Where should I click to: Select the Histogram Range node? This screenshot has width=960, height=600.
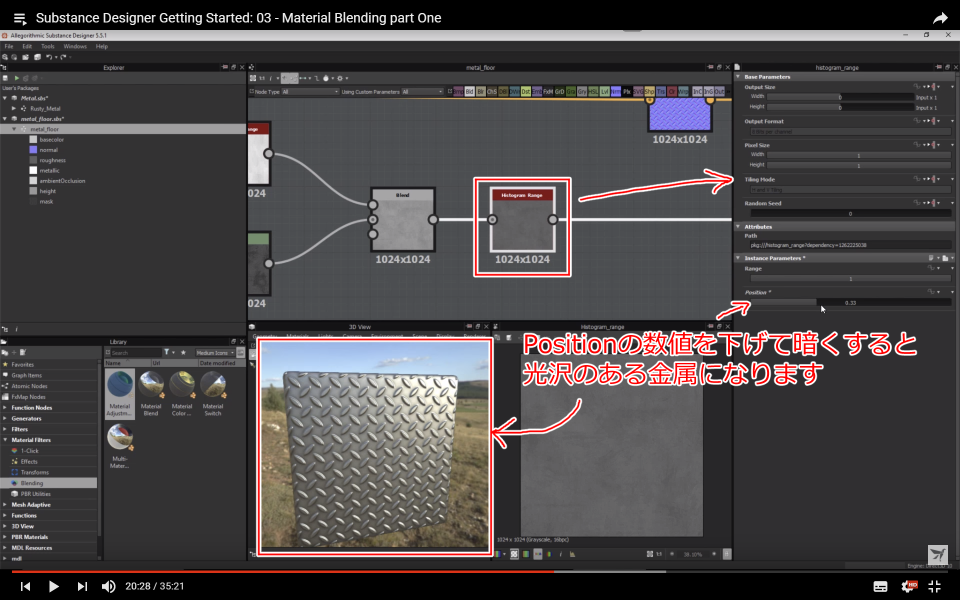point(522,220)
